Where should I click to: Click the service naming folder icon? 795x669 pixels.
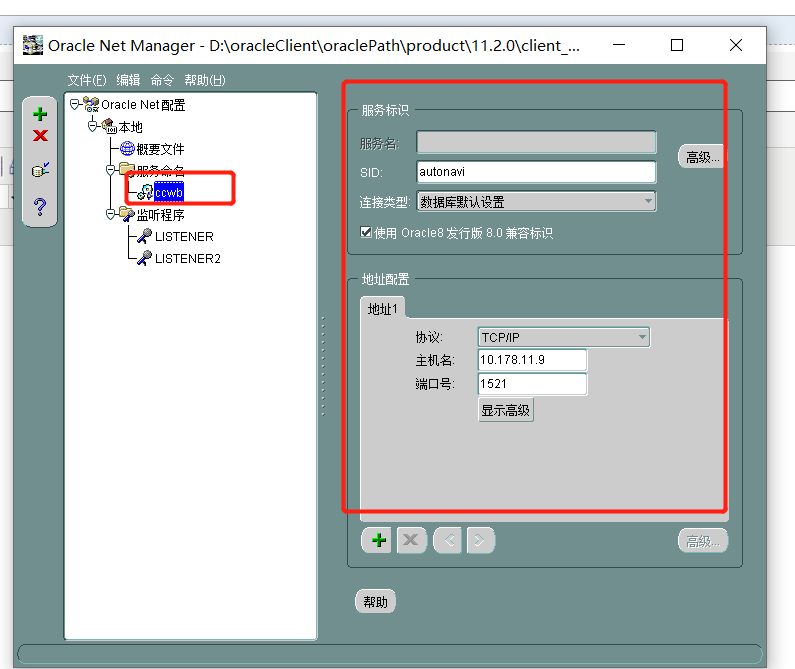pyautogui.click(x=127, y=170)
